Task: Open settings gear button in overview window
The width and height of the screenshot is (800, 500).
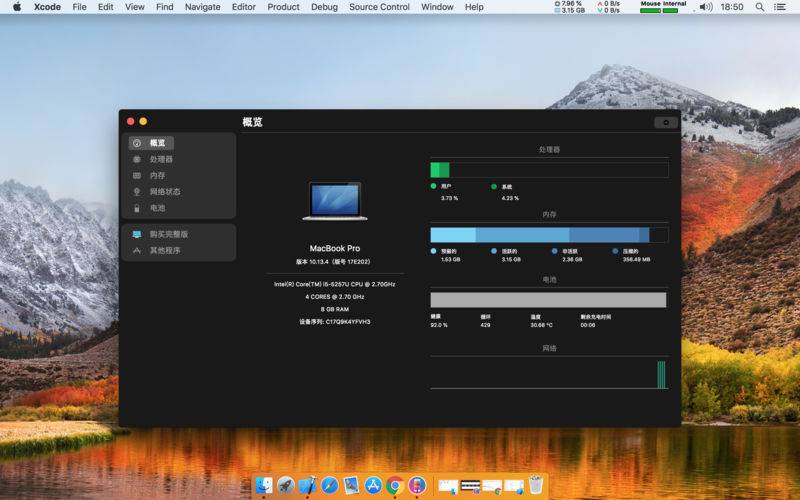Action: pos(666,122)
